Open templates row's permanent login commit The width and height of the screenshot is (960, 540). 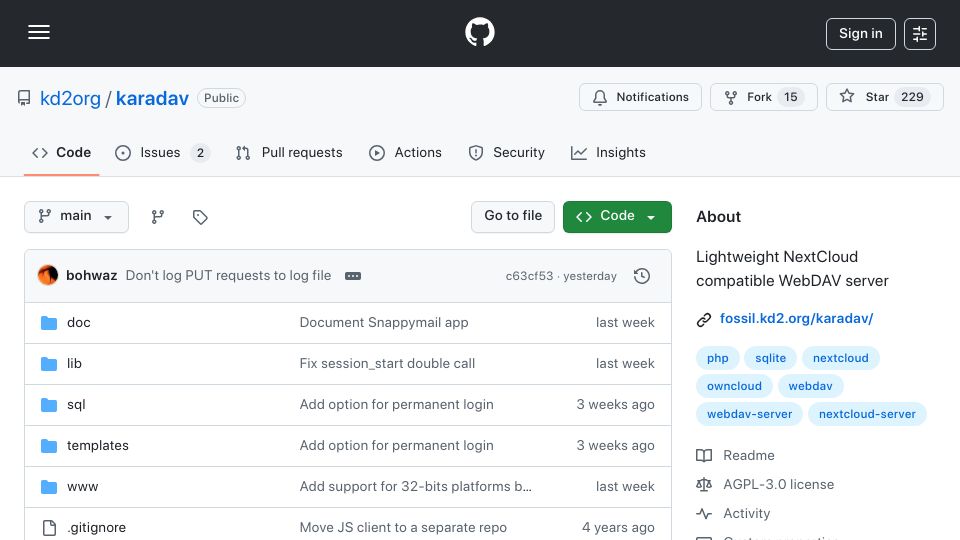[396, 446]
